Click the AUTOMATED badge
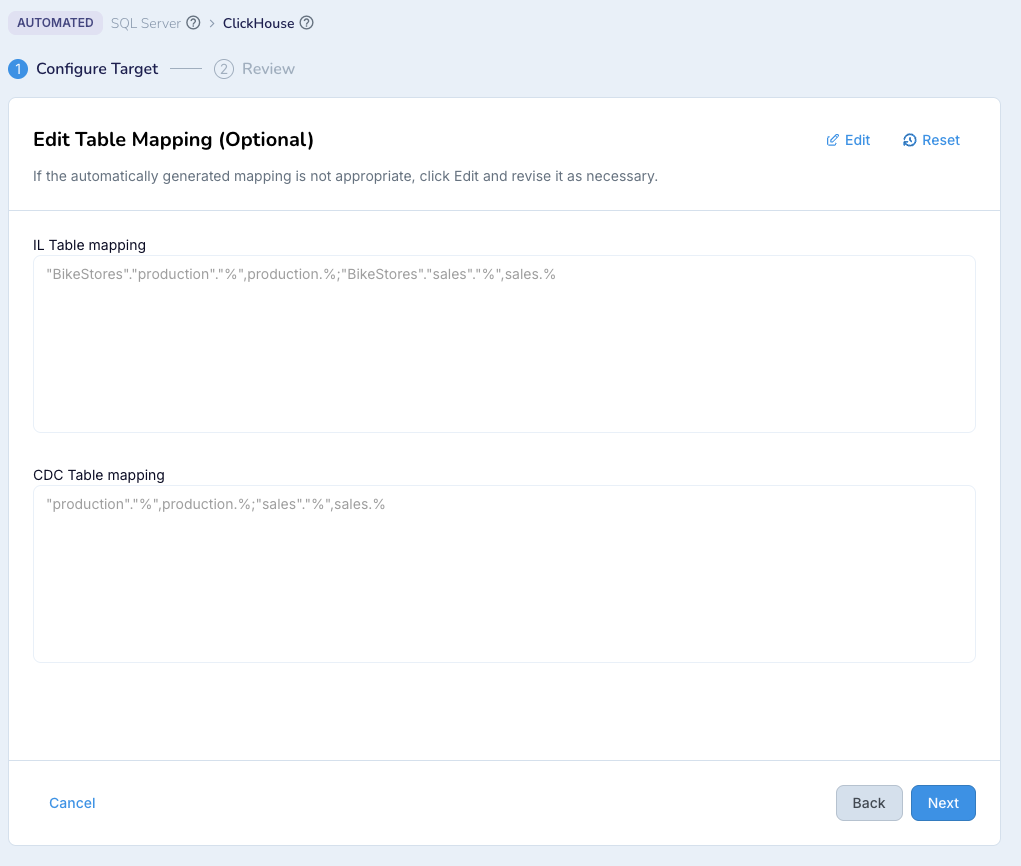1021x866 pixels. (x=55, y=23)
